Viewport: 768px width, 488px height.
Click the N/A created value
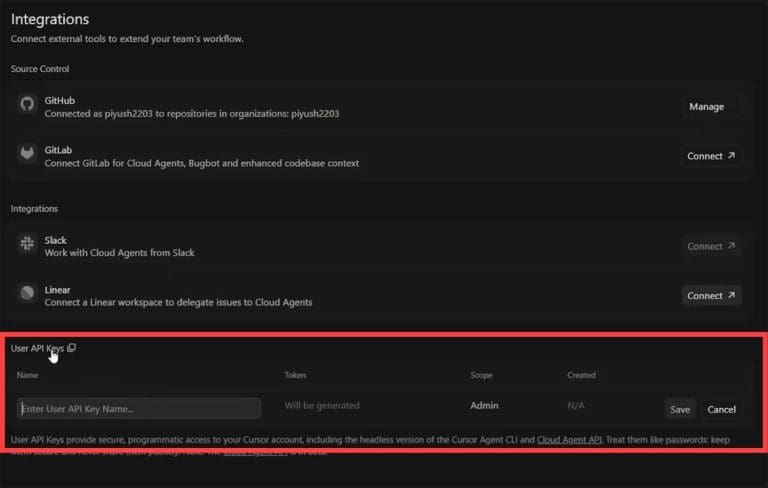tap(576, 405)
